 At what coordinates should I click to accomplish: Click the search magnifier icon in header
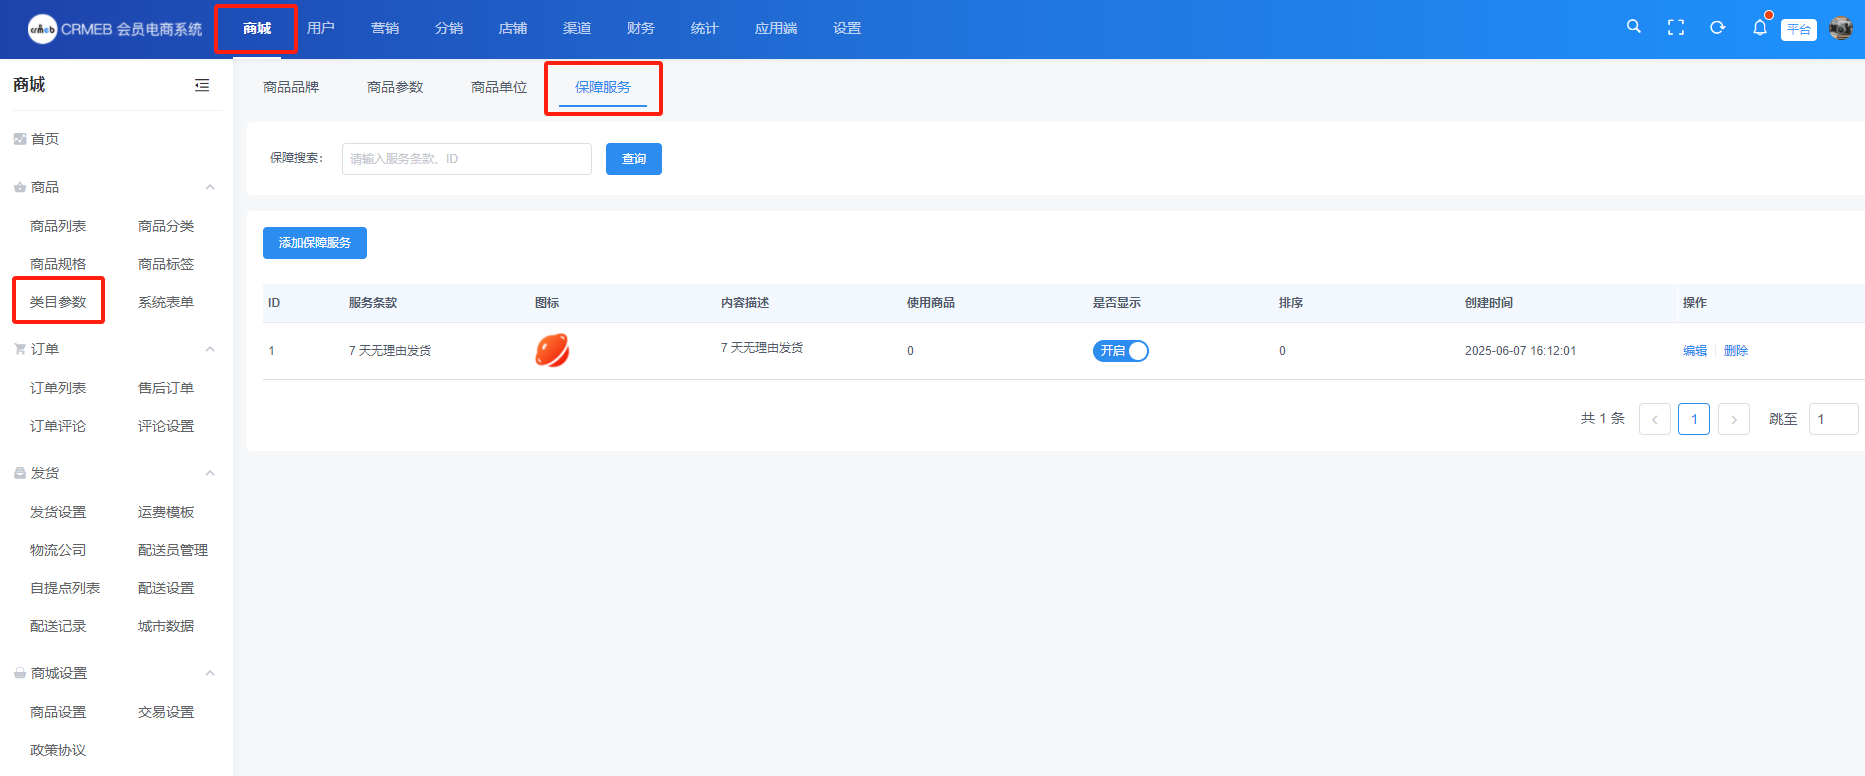[x=1633, y=27]
